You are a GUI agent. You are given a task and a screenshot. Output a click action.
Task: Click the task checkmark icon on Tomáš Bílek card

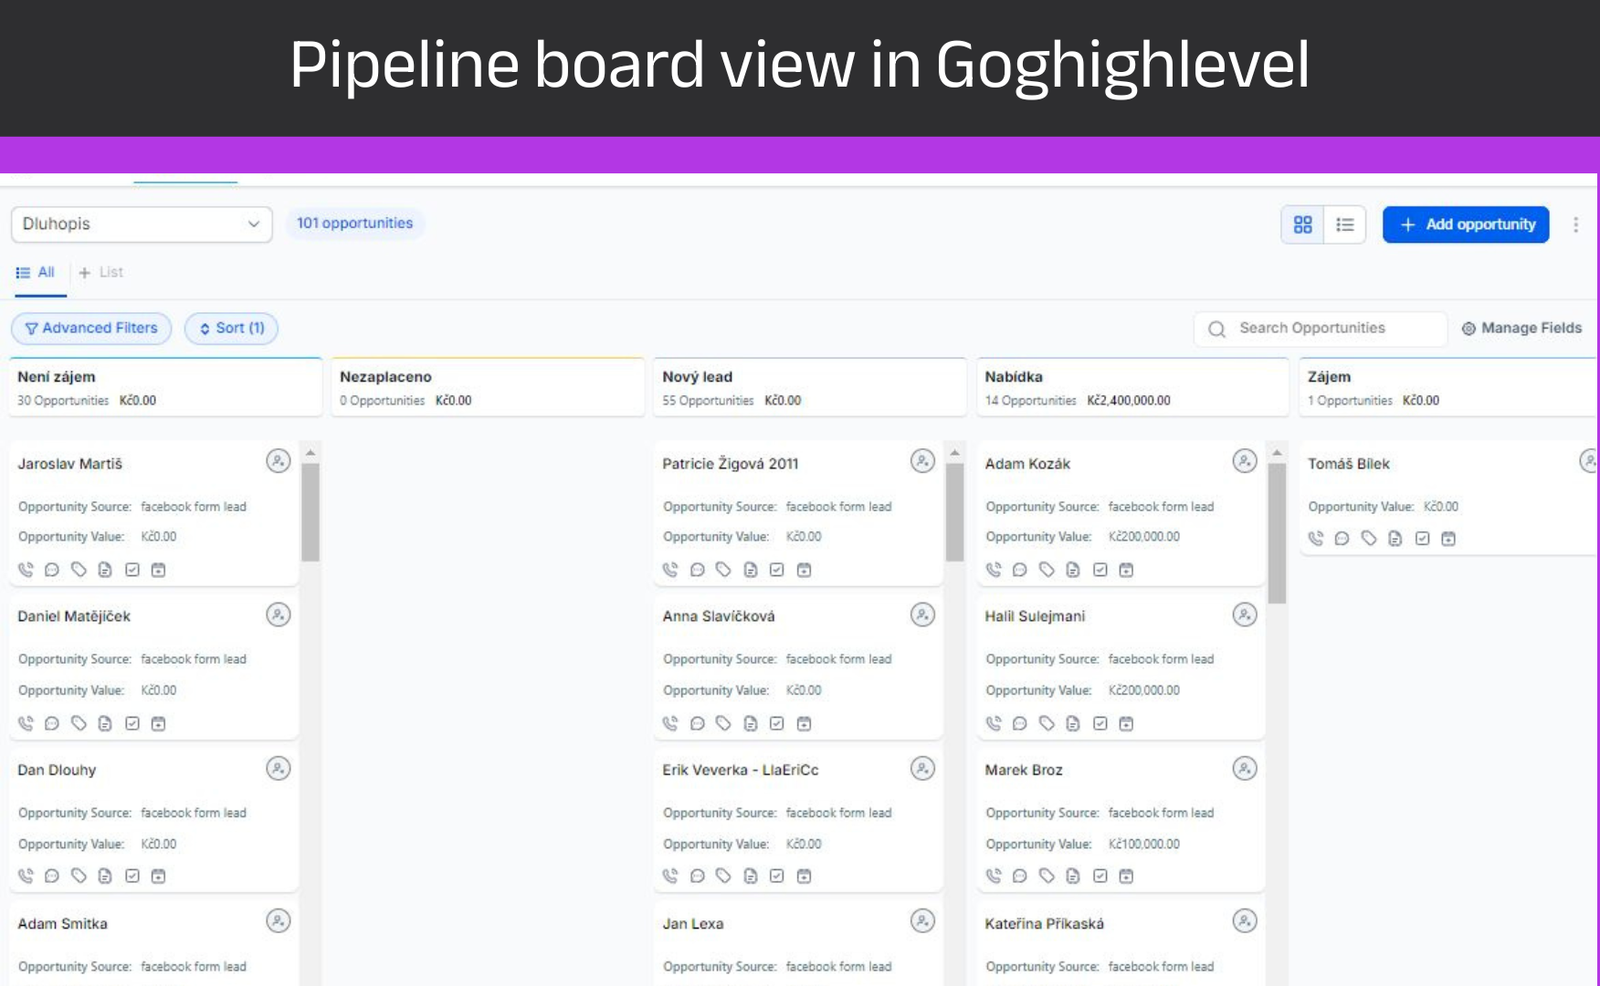pos(1422,539)
